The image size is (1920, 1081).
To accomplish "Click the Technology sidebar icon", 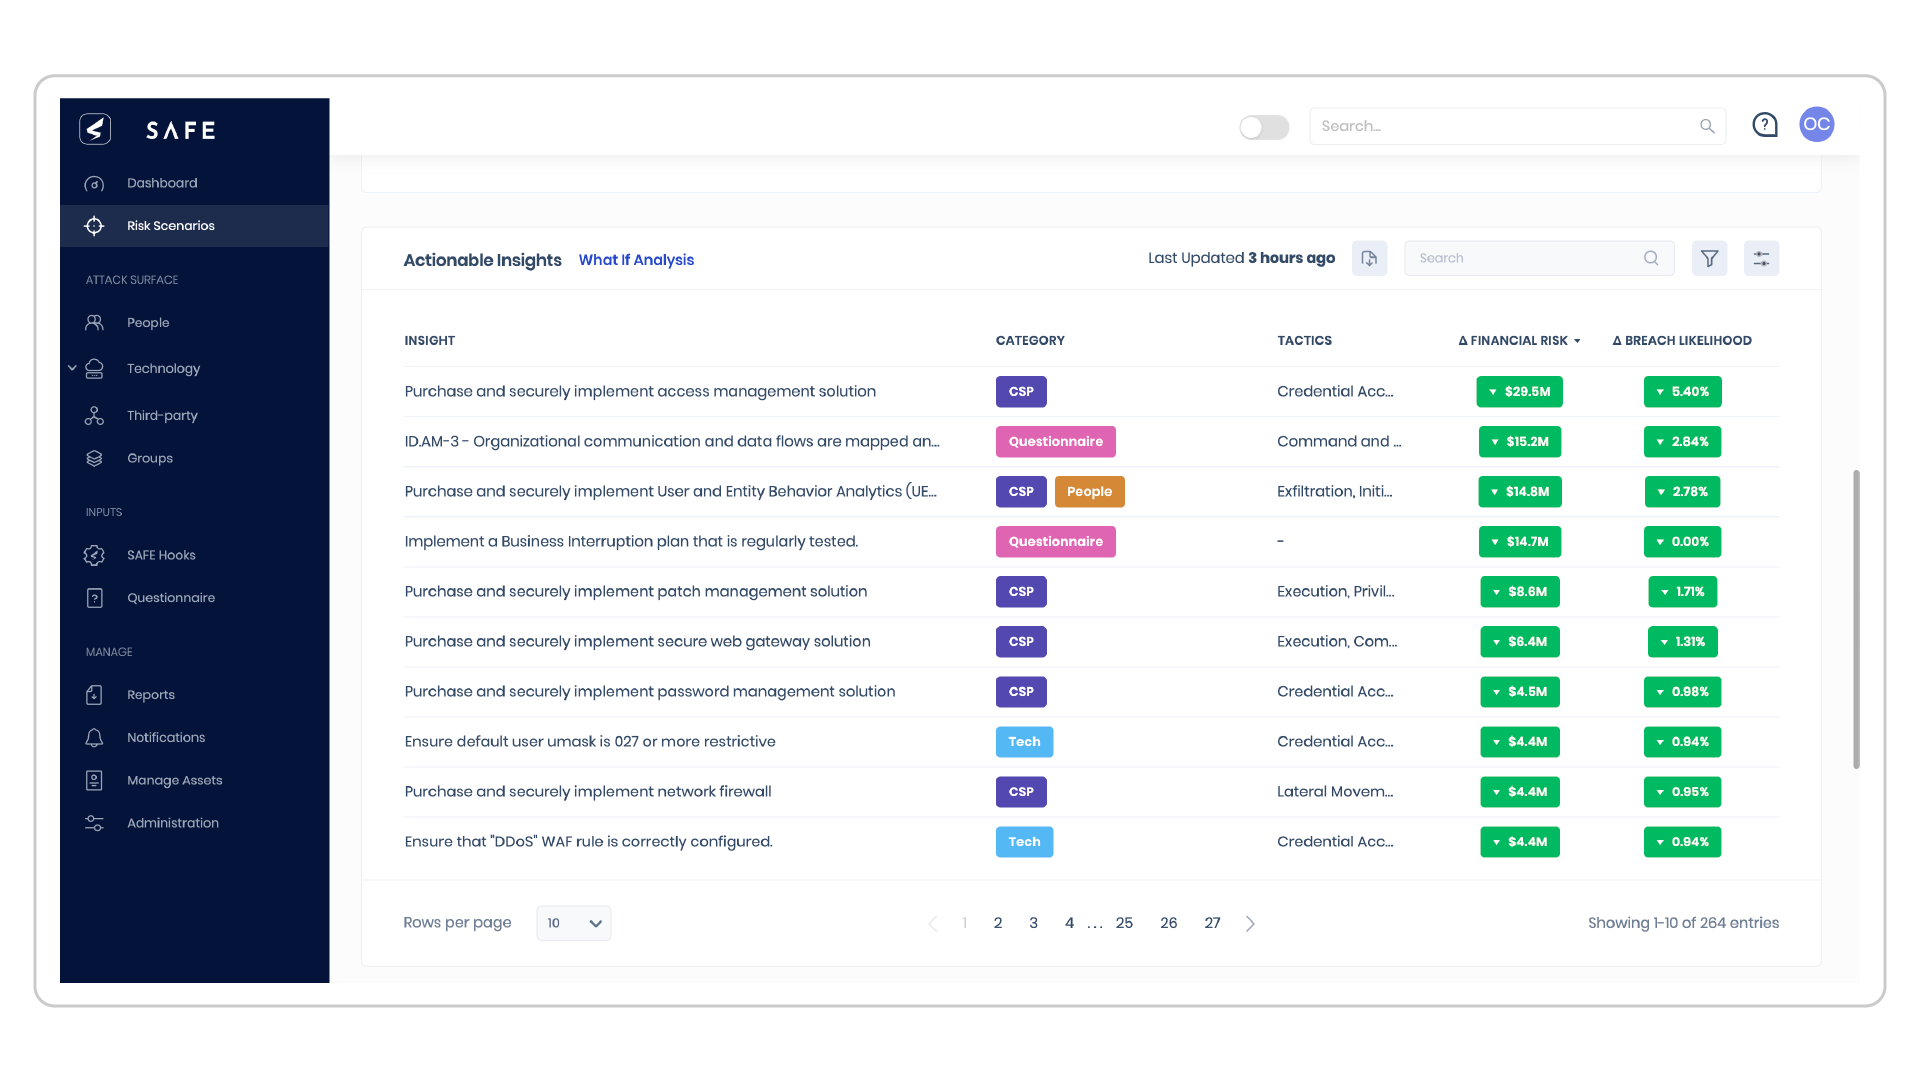I will 96,368.
